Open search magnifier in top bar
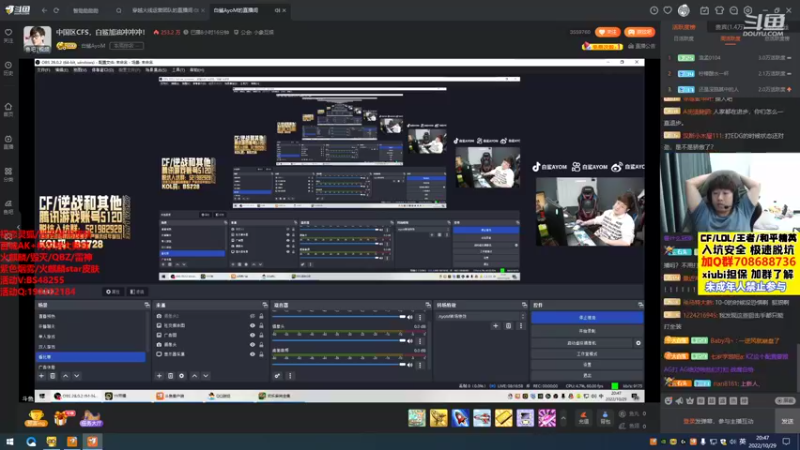Viewport: 800px width, 450px height. (118, 10)
